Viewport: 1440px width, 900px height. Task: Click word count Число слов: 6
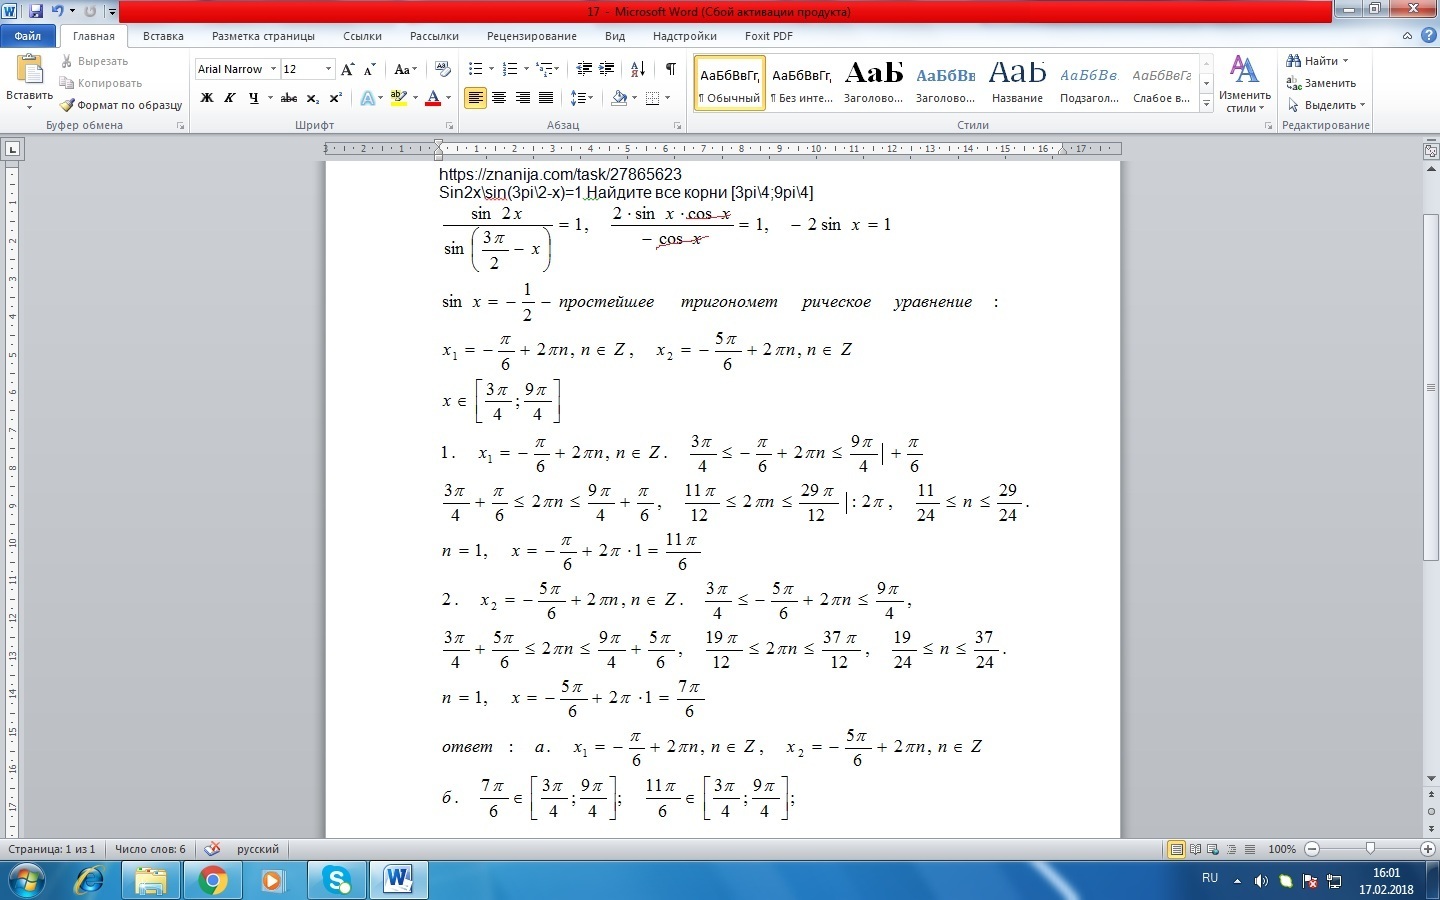pos(150,849)
